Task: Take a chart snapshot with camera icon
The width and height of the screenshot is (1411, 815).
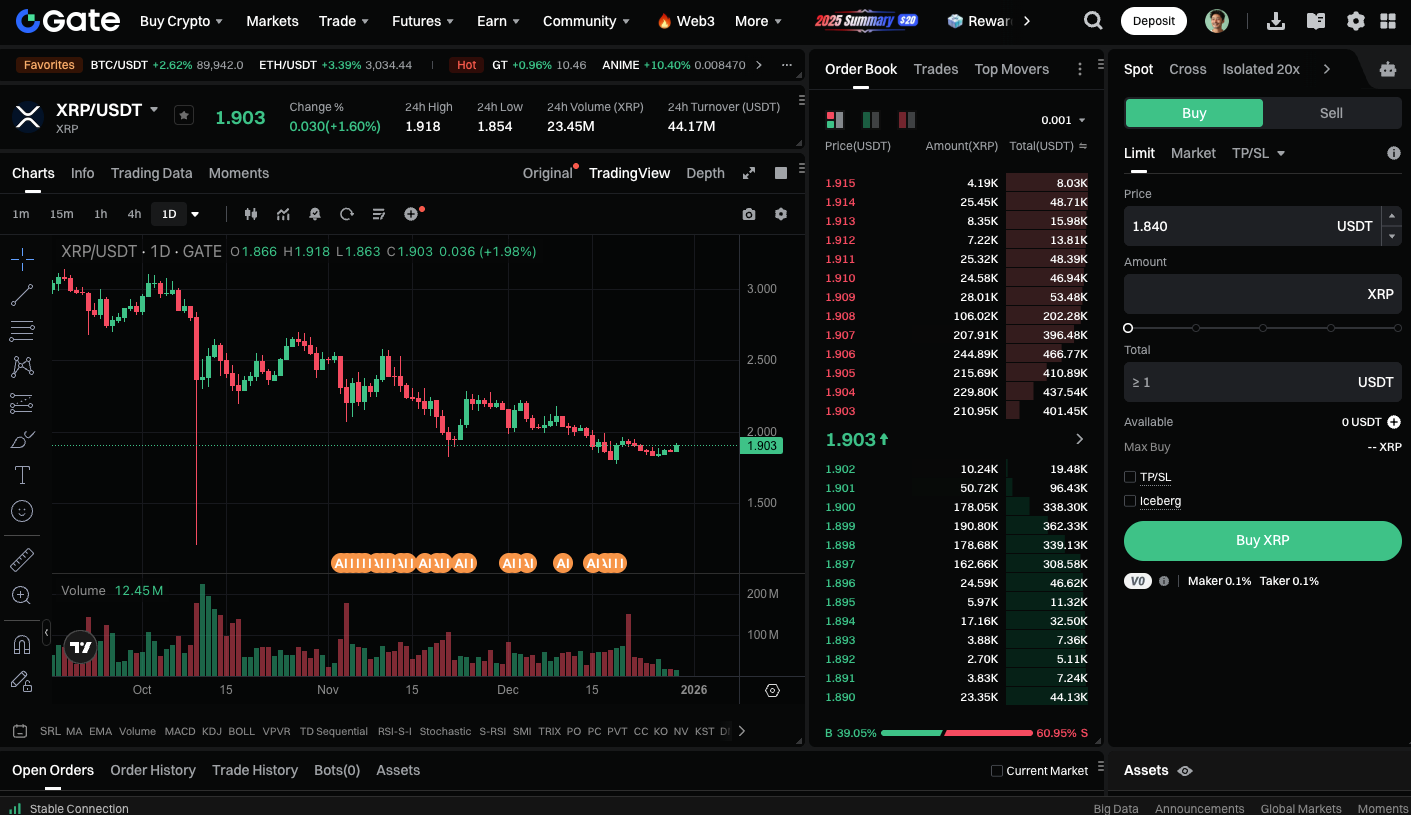Action: pyautogui.click(x=749, y=214)
